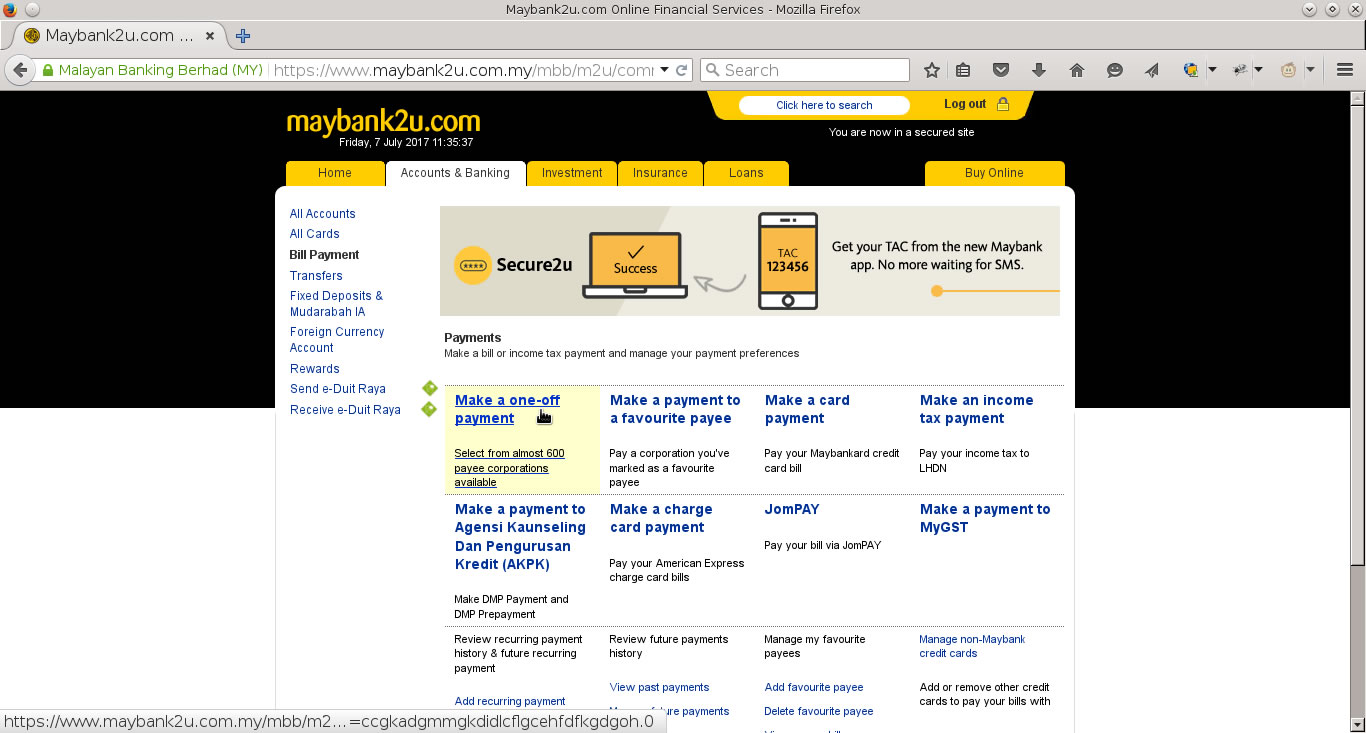Select Make a payment to MyGST
Screen dimensions: 1366x733
coord(984,518)
